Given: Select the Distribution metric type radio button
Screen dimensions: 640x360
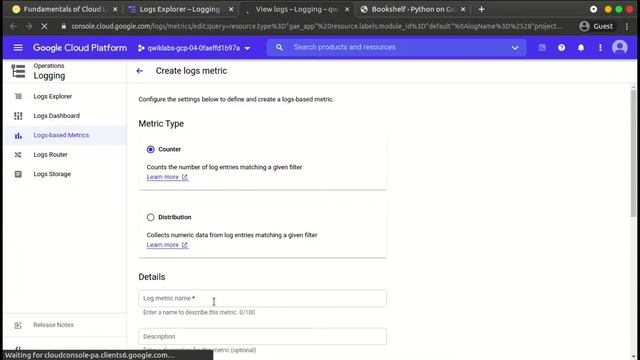Looking at the screenshot, I should coord(151,217).
